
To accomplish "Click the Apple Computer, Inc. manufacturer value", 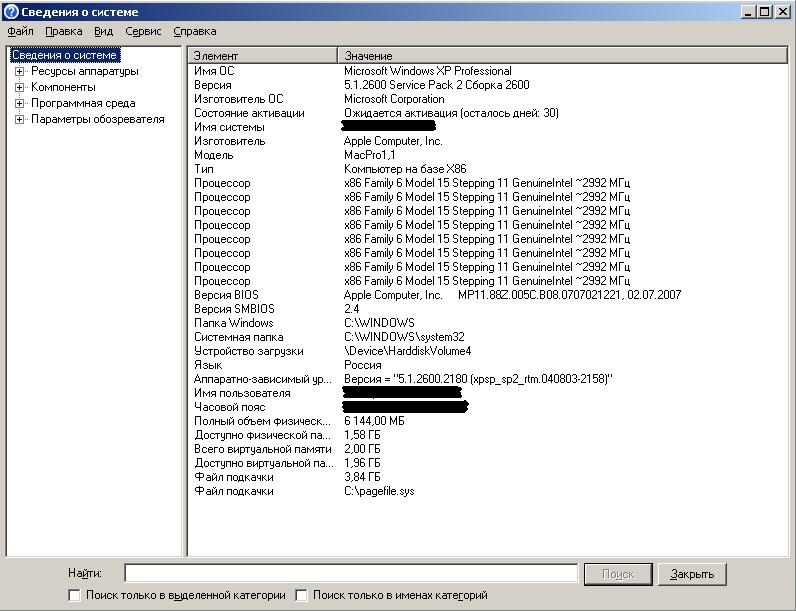I will (393, 141).
